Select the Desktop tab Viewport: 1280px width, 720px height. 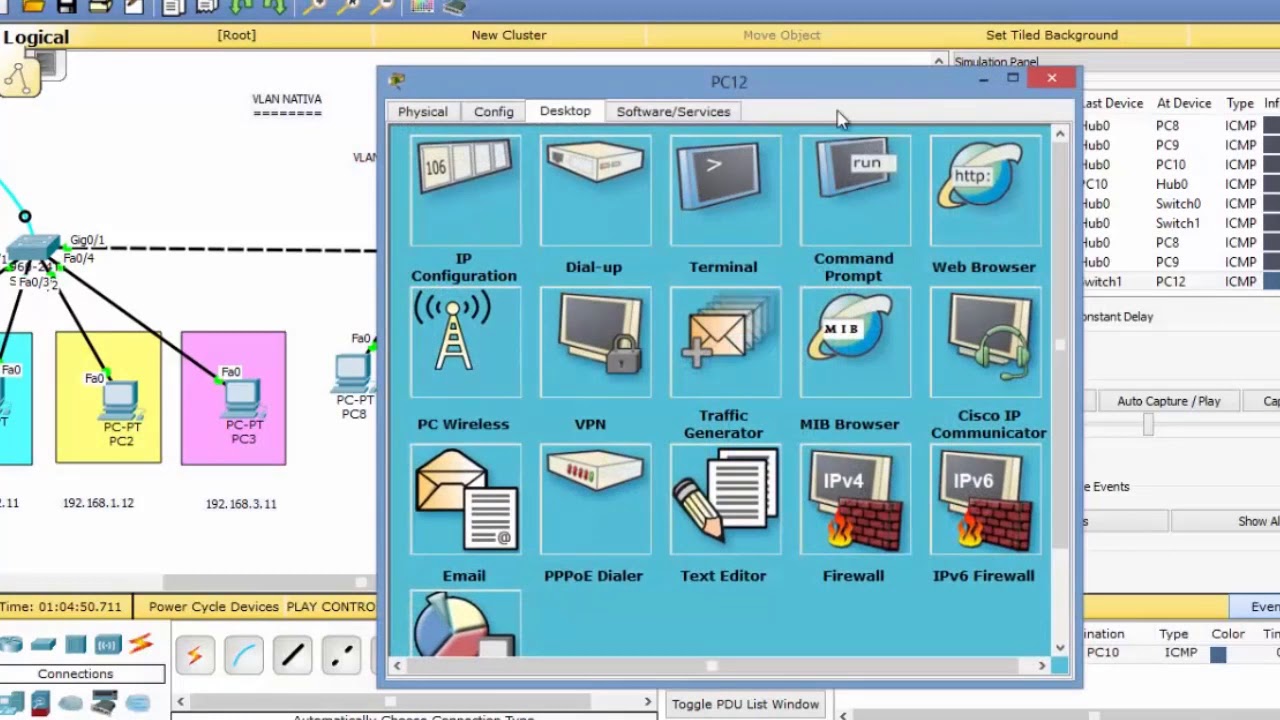point(565,111)
